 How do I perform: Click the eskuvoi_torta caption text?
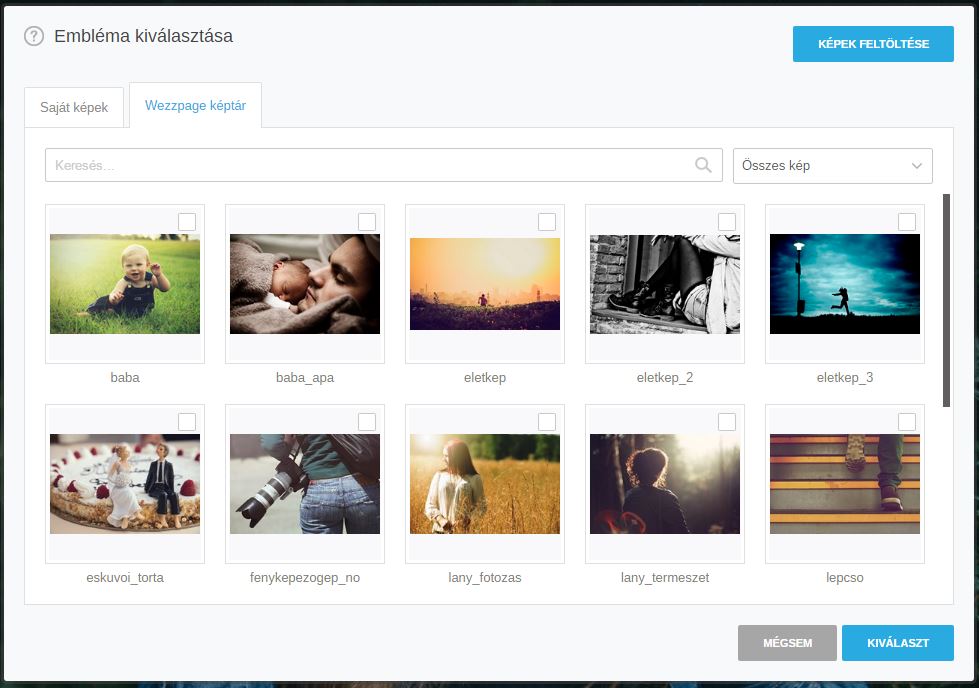coord(125,577)
